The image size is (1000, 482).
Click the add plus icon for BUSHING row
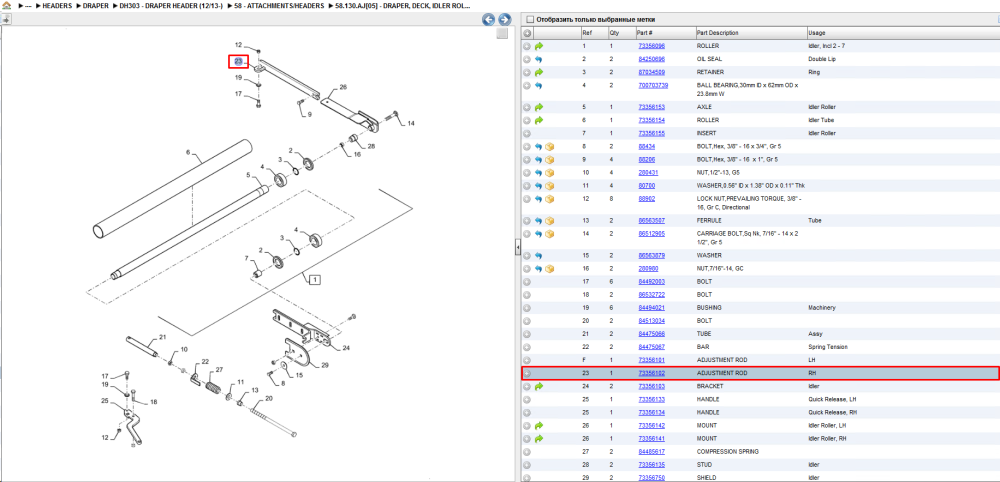point(527,308)
